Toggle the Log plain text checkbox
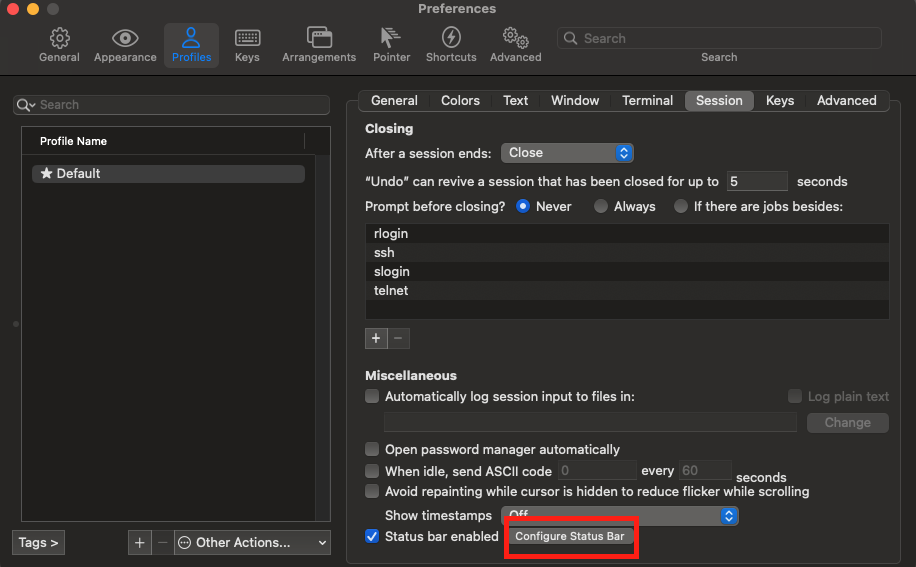The width and height of the screenshot is (916, 567). click(794, 396)
